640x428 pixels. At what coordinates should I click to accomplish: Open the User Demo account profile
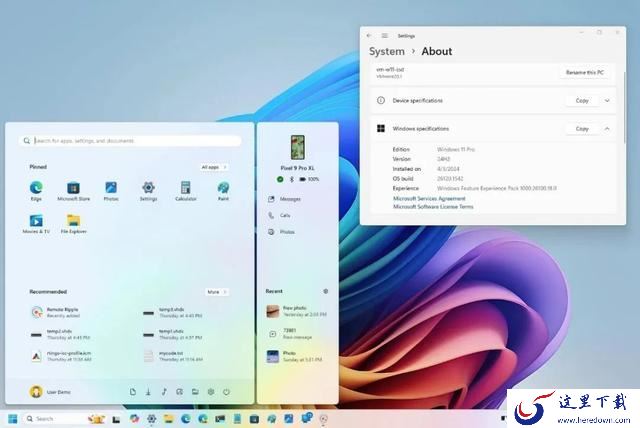coord(50,392)
